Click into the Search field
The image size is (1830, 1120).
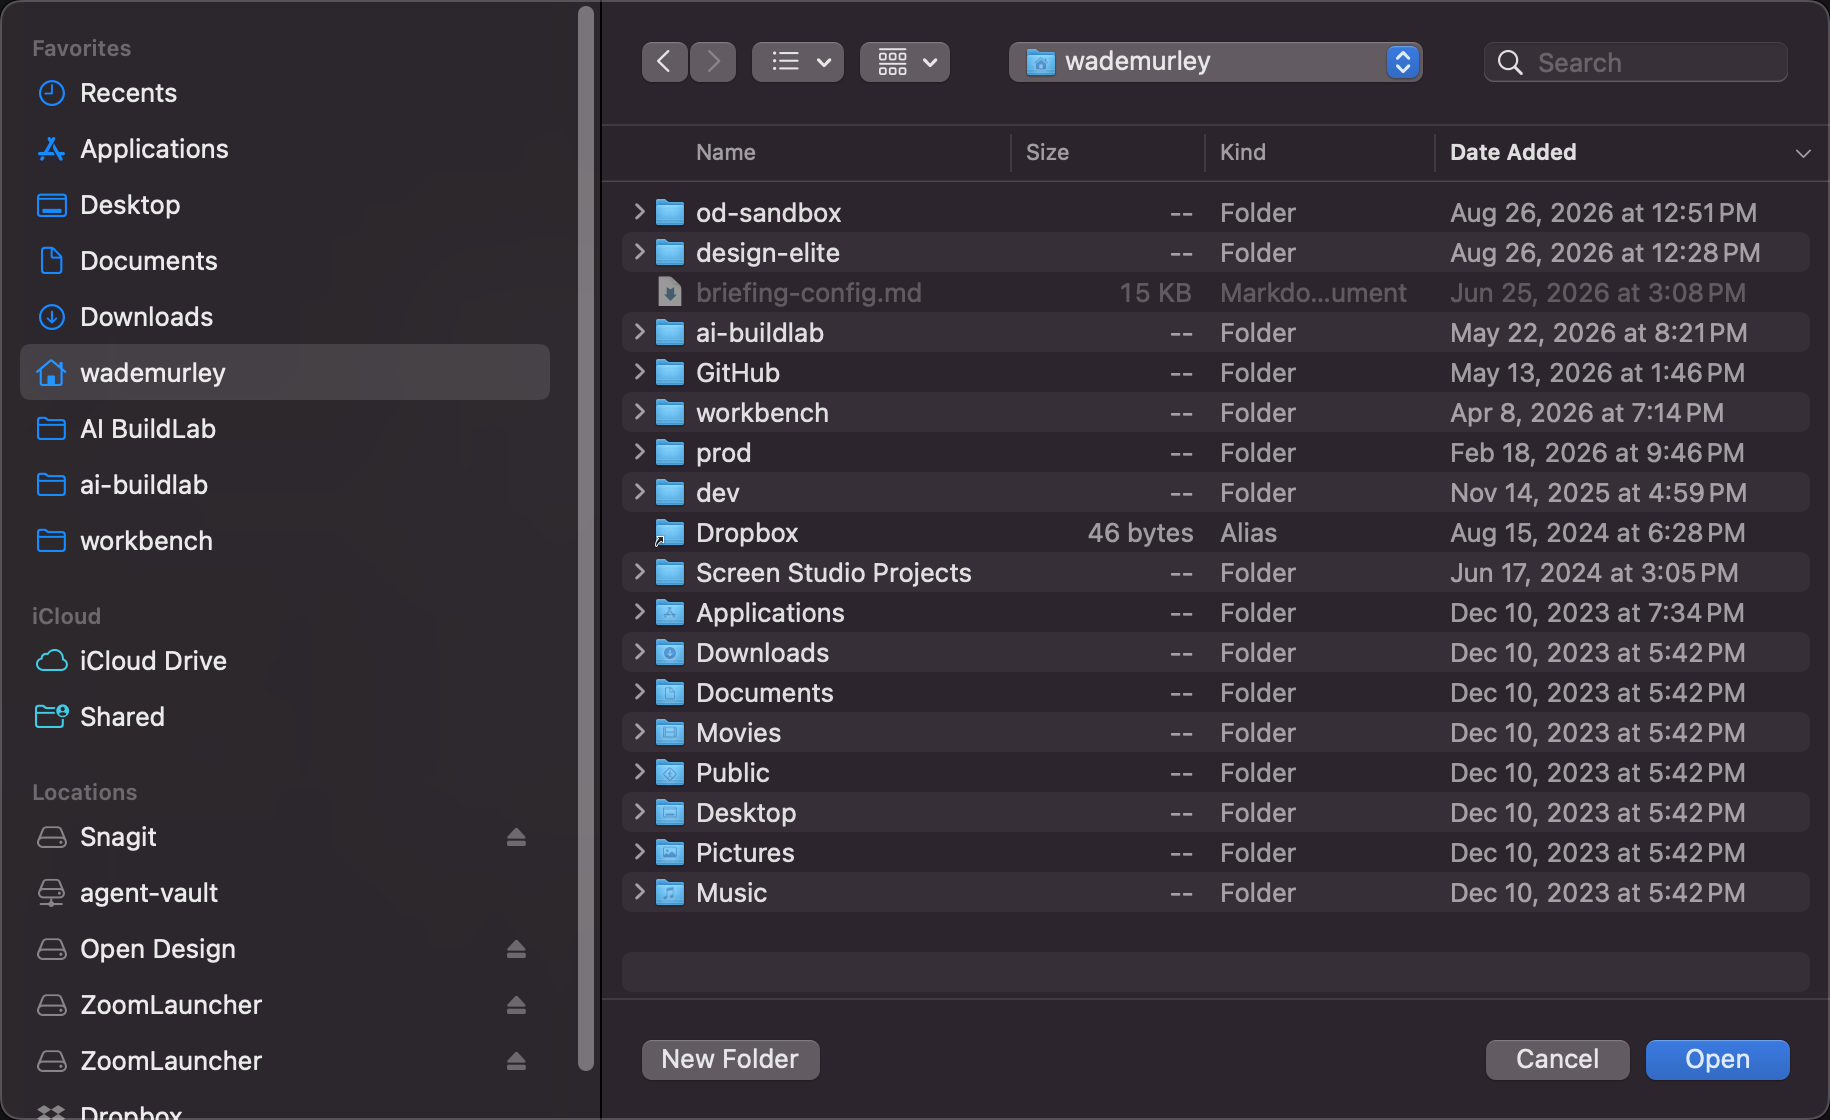pyautogui.click(x=1636, y=62)
